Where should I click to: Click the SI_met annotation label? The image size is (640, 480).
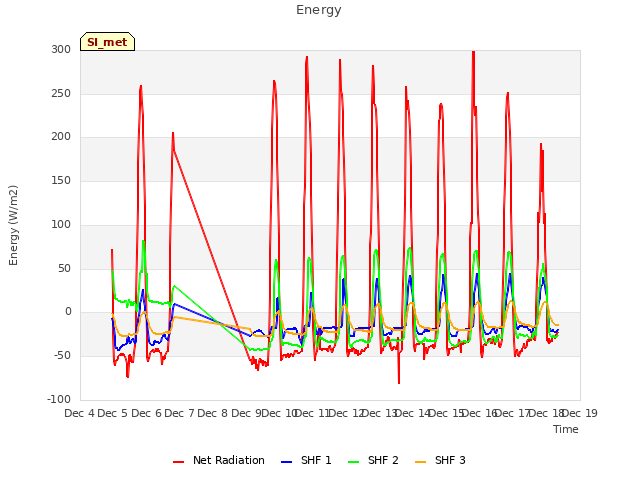[x=107, y=42]
